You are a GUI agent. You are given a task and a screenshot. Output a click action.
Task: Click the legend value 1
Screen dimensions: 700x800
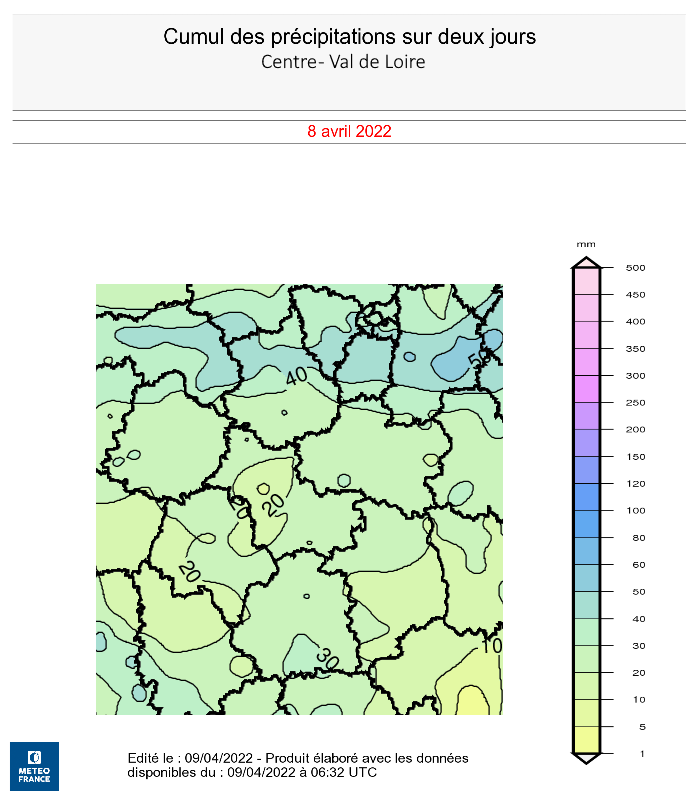click(642, 754)
